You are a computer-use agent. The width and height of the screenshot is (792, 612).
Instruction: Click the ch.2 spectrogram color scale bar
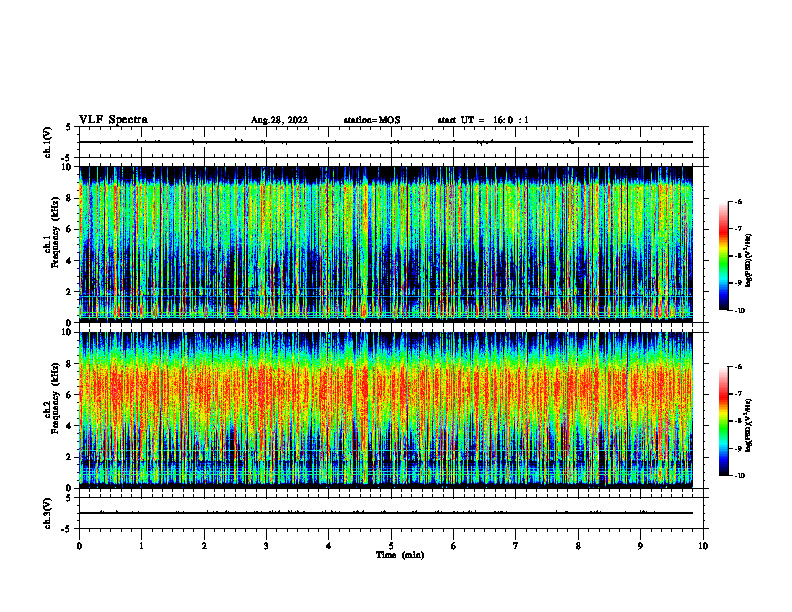[x=723, y=421]
